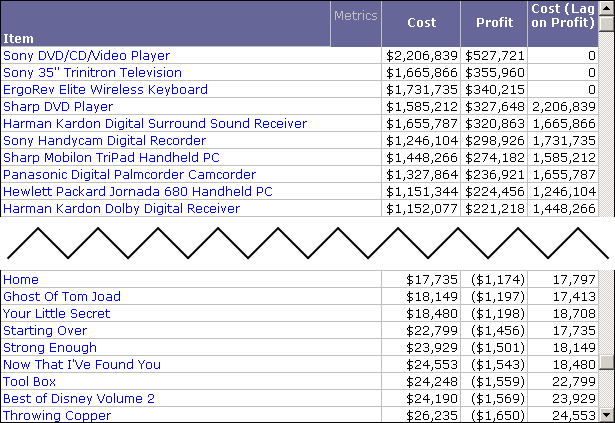Click the Metrics header label
615x423 pixels.
pyautogui.click(x=355, y=16)
